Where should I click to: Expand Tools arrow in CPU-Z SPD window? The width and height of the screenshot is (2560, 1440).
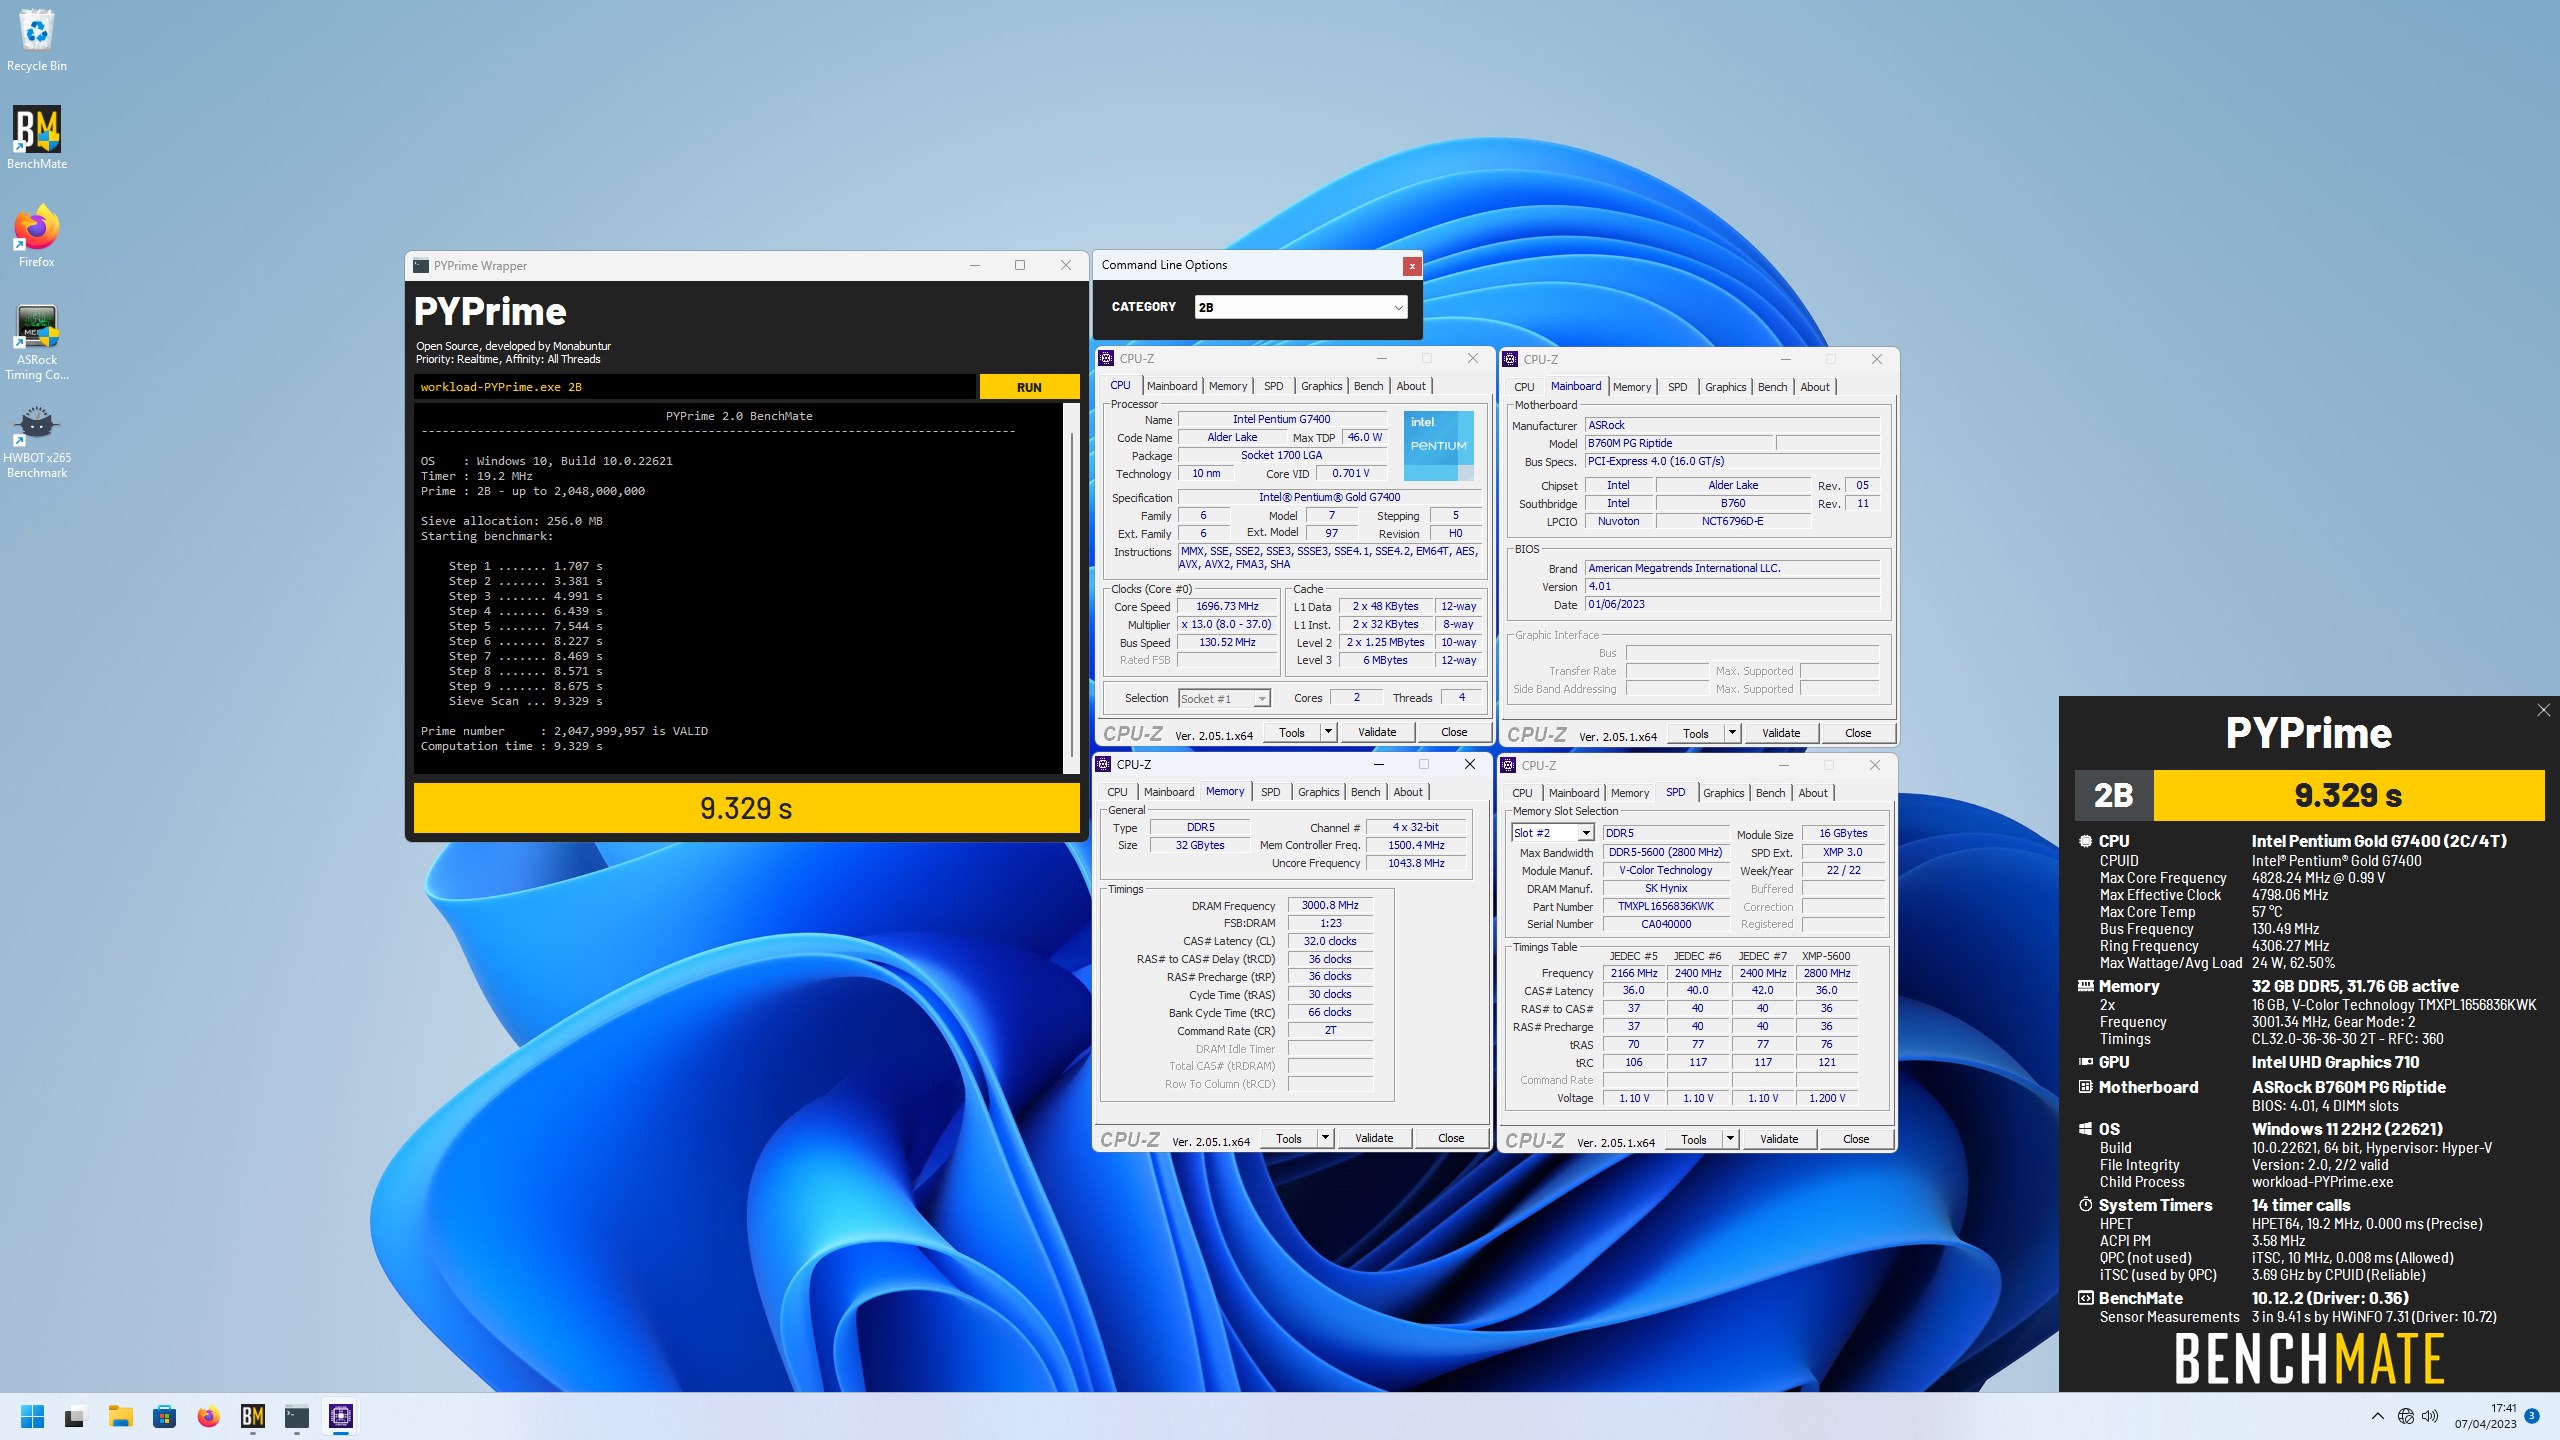point(1729,1139)
